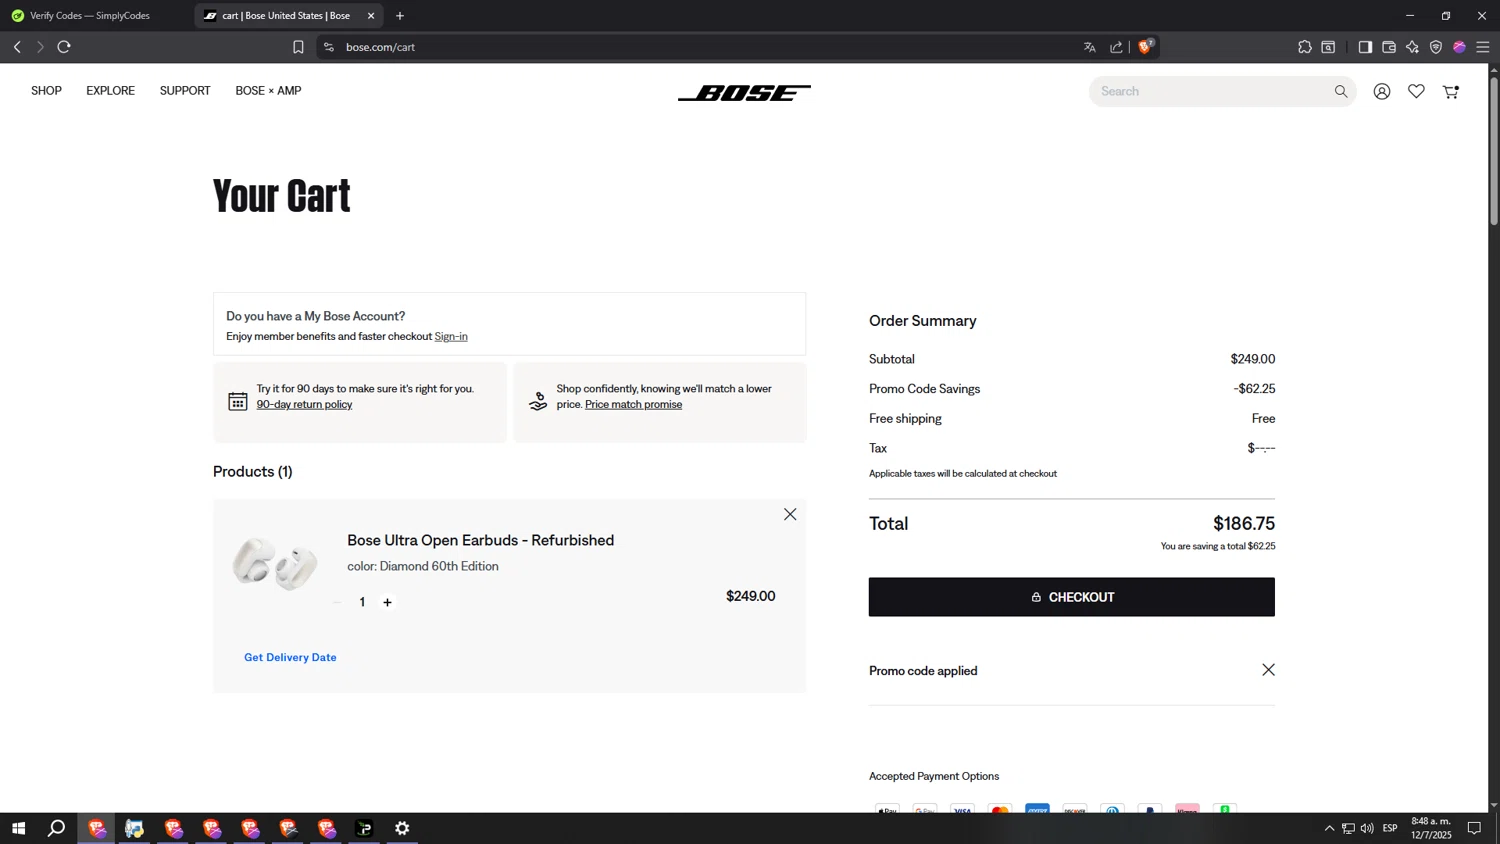Open the browser extensions puzzle icon
This screenshot has height=844, width=1500.
click(1304, 47)
